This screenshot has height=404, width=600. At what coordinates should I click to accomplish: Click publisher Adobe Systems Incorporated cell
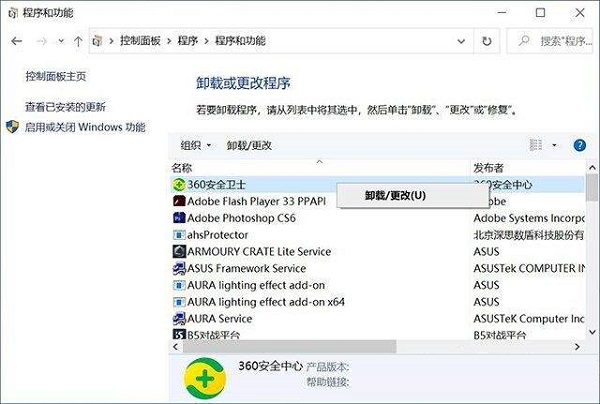(x=528, y=218)
